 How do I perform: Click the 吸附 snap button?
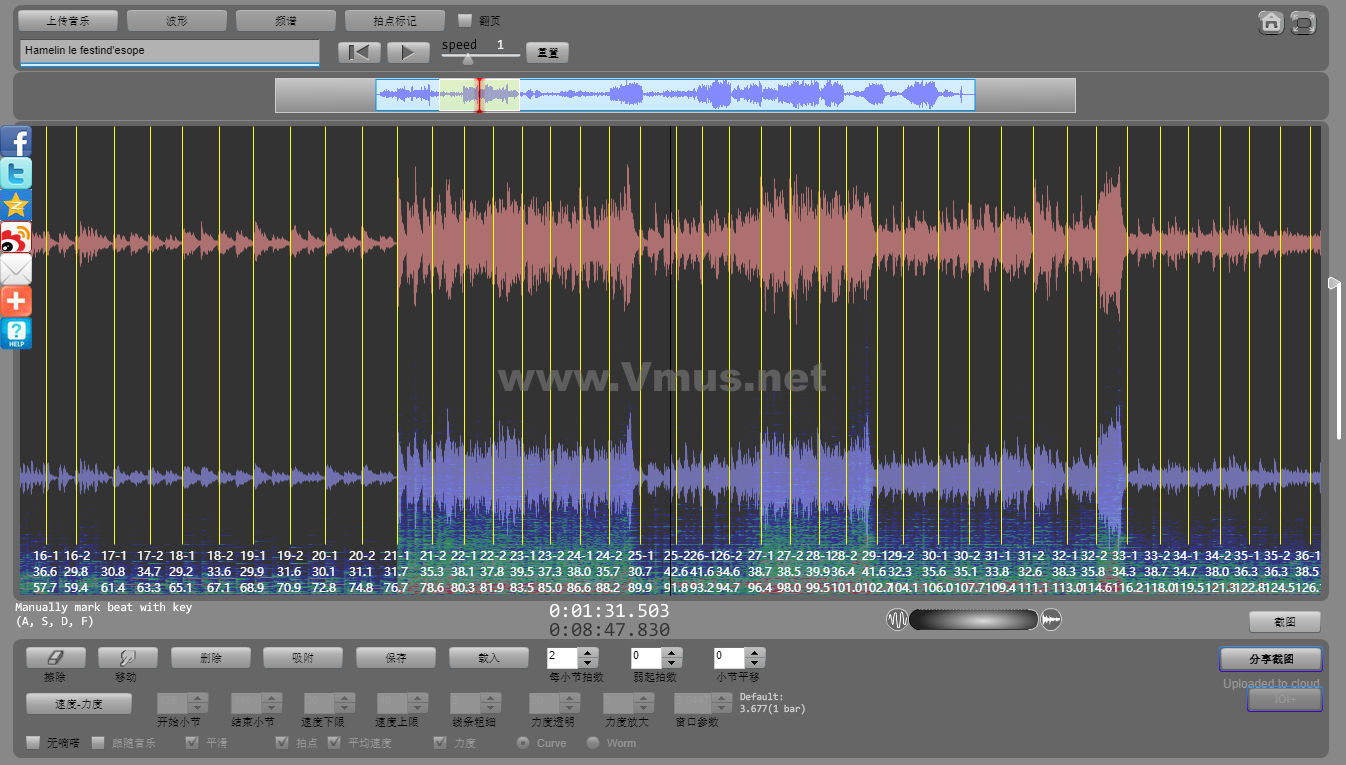click(303, 658)
